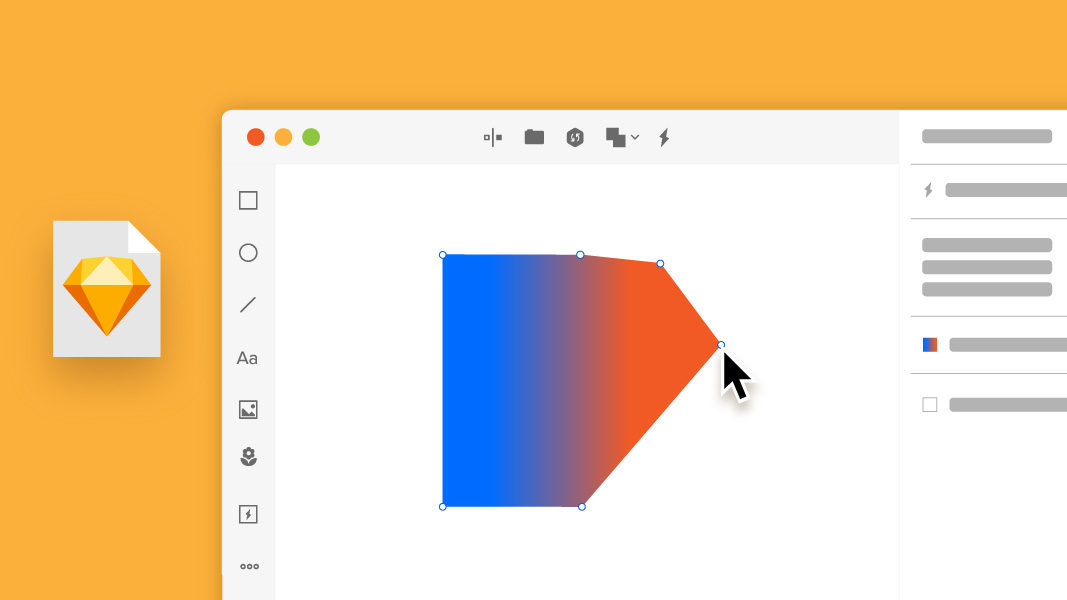The width and height of the screenshot is (1067, 600).
Task: Click the distribute alignment toolbar icon
Action: tap(493, 137)
